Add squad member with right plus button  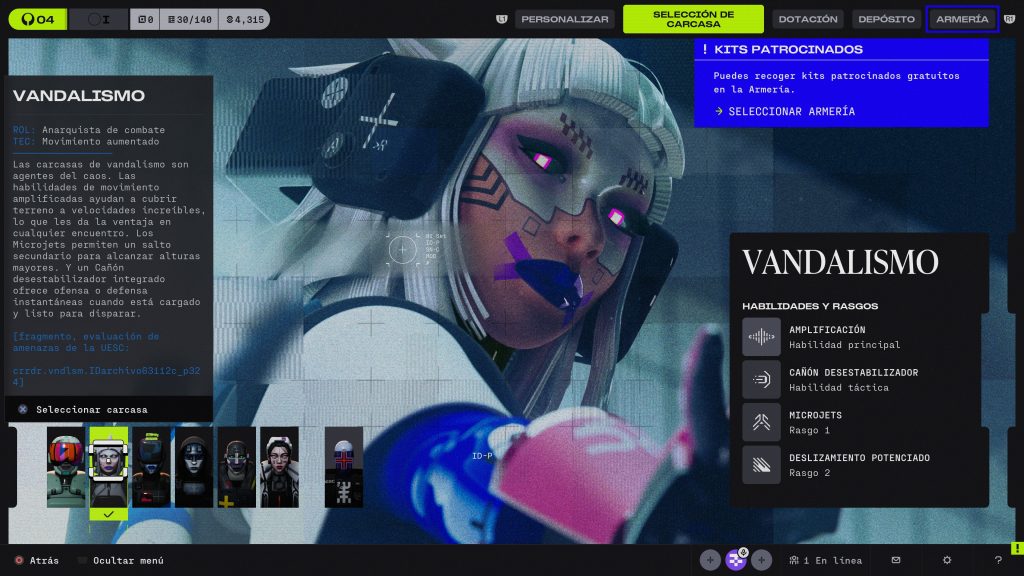762,560
